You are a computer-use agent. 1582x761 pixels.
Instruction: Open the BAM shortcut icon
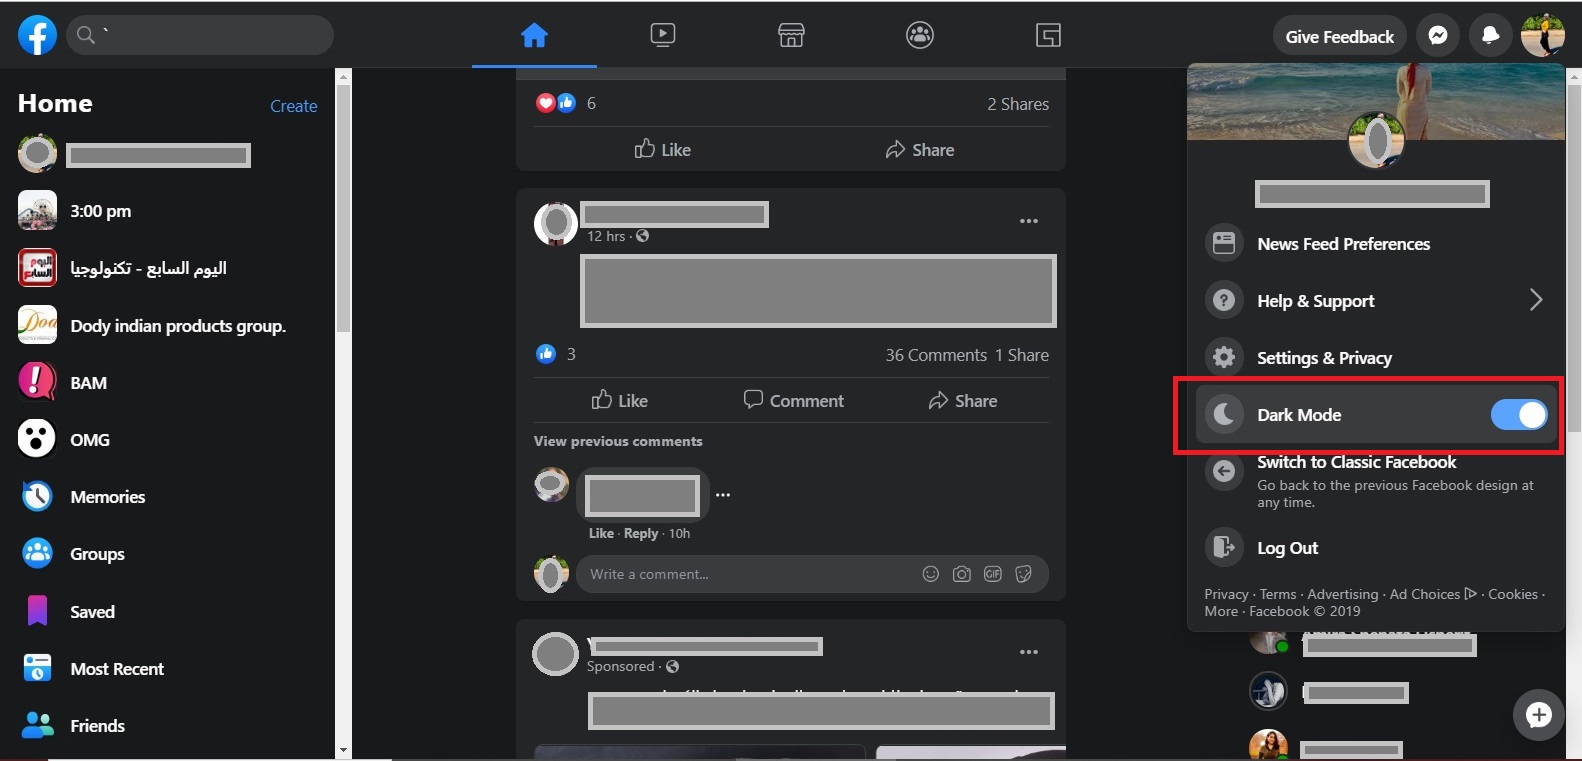coord(37,382)
